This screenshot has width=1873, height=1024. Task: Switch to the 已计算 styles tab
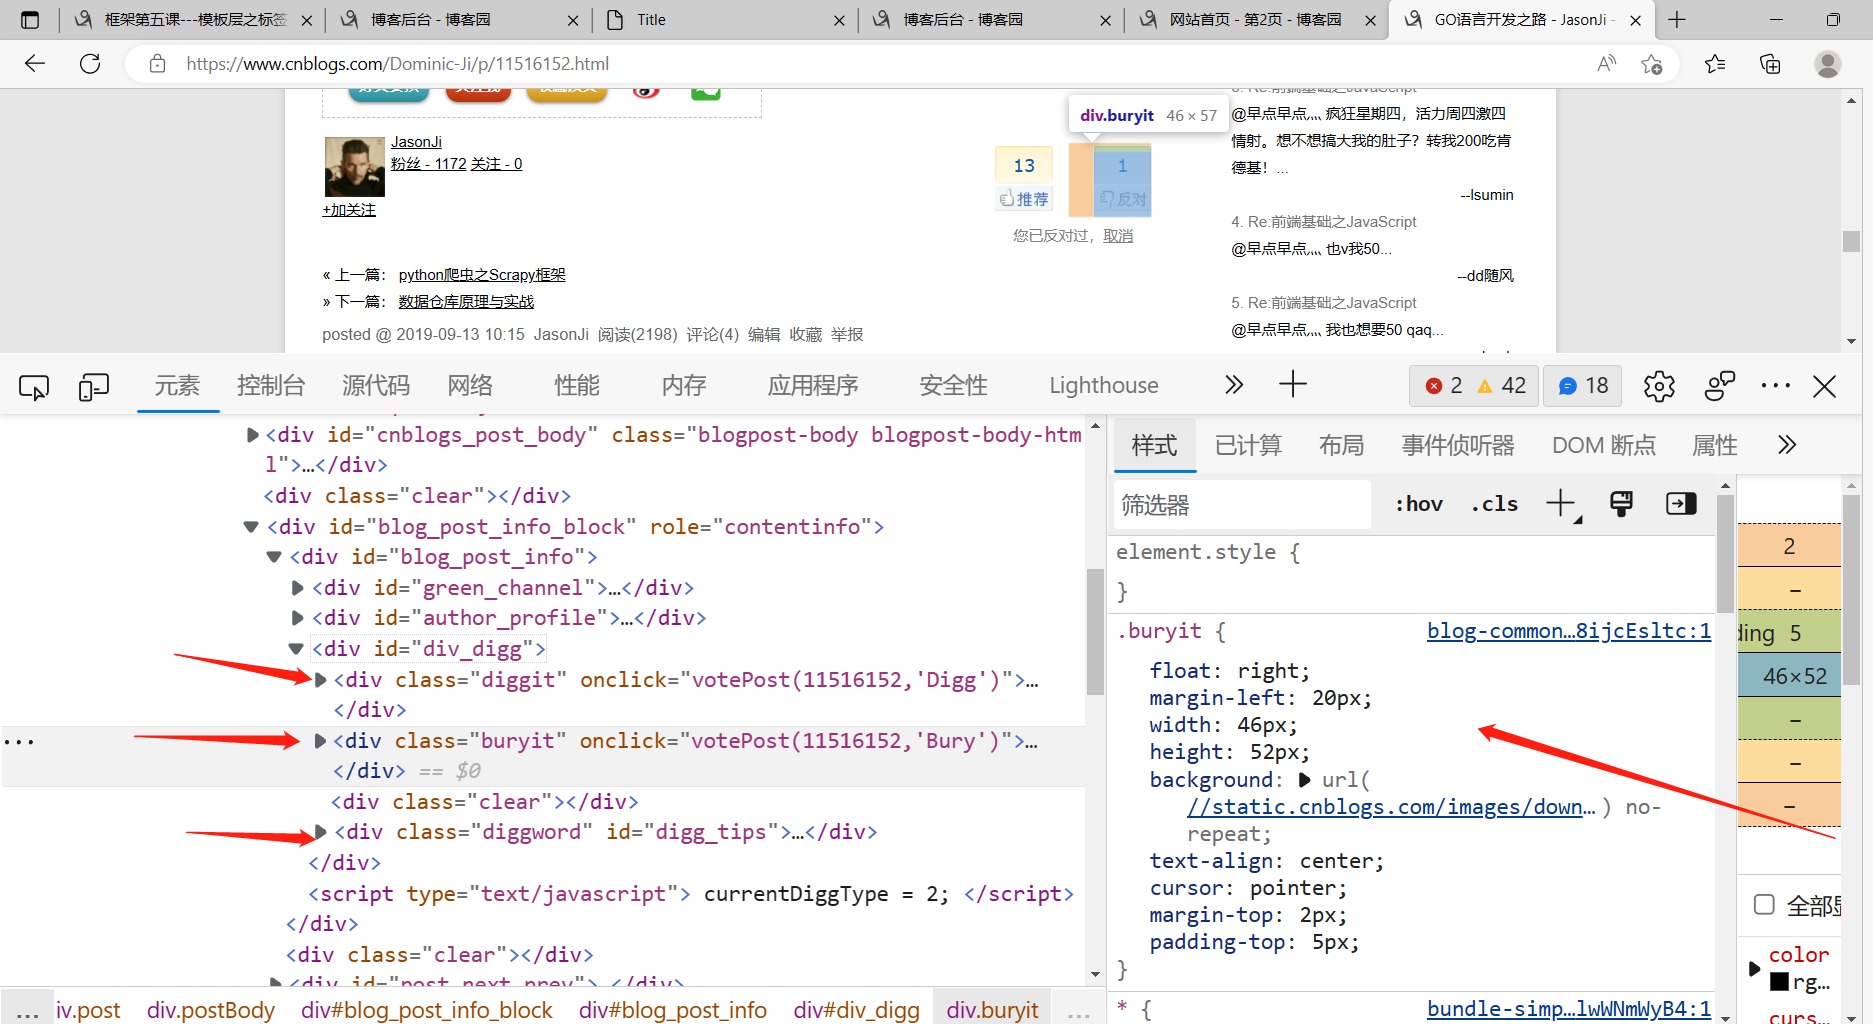[1248, 445]
